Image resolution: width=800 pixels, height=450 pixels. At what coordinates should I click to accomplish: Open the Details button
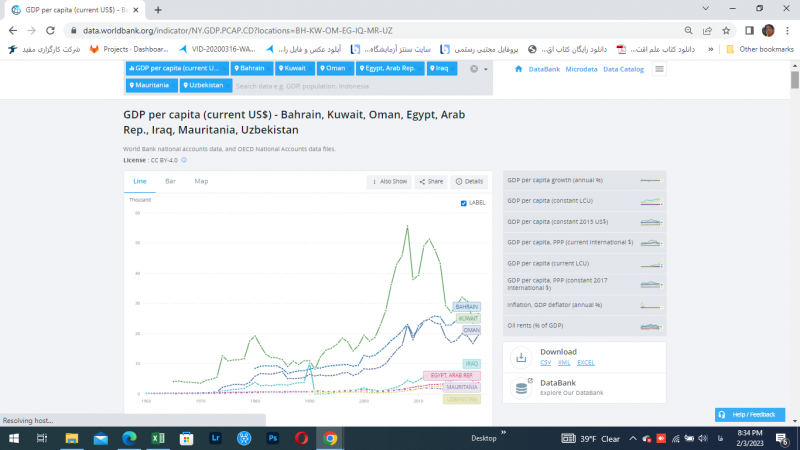(469, 181)
